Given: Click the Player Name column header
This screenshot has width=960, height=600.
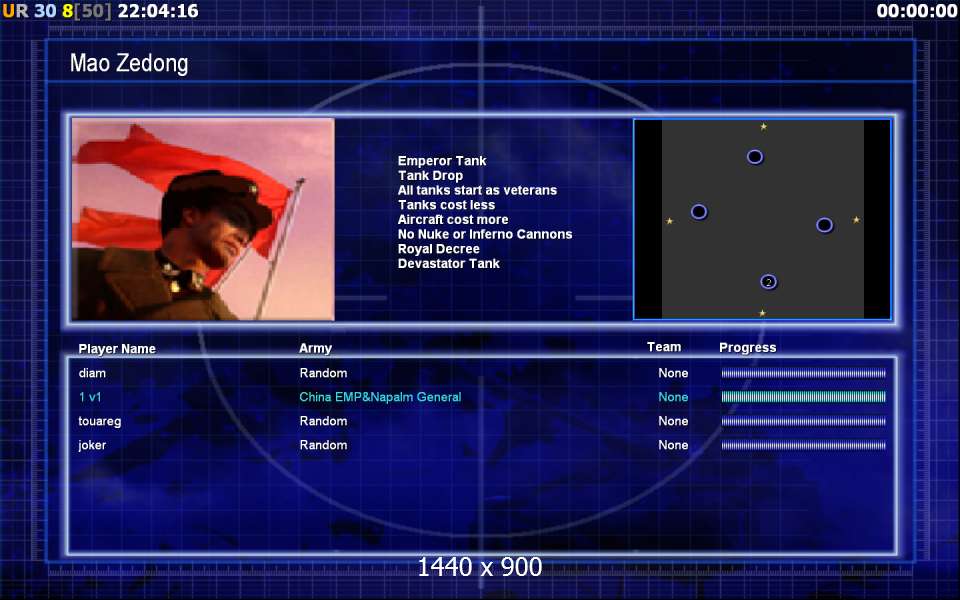Looking at the screenshot, I should (x=117, y=349).
